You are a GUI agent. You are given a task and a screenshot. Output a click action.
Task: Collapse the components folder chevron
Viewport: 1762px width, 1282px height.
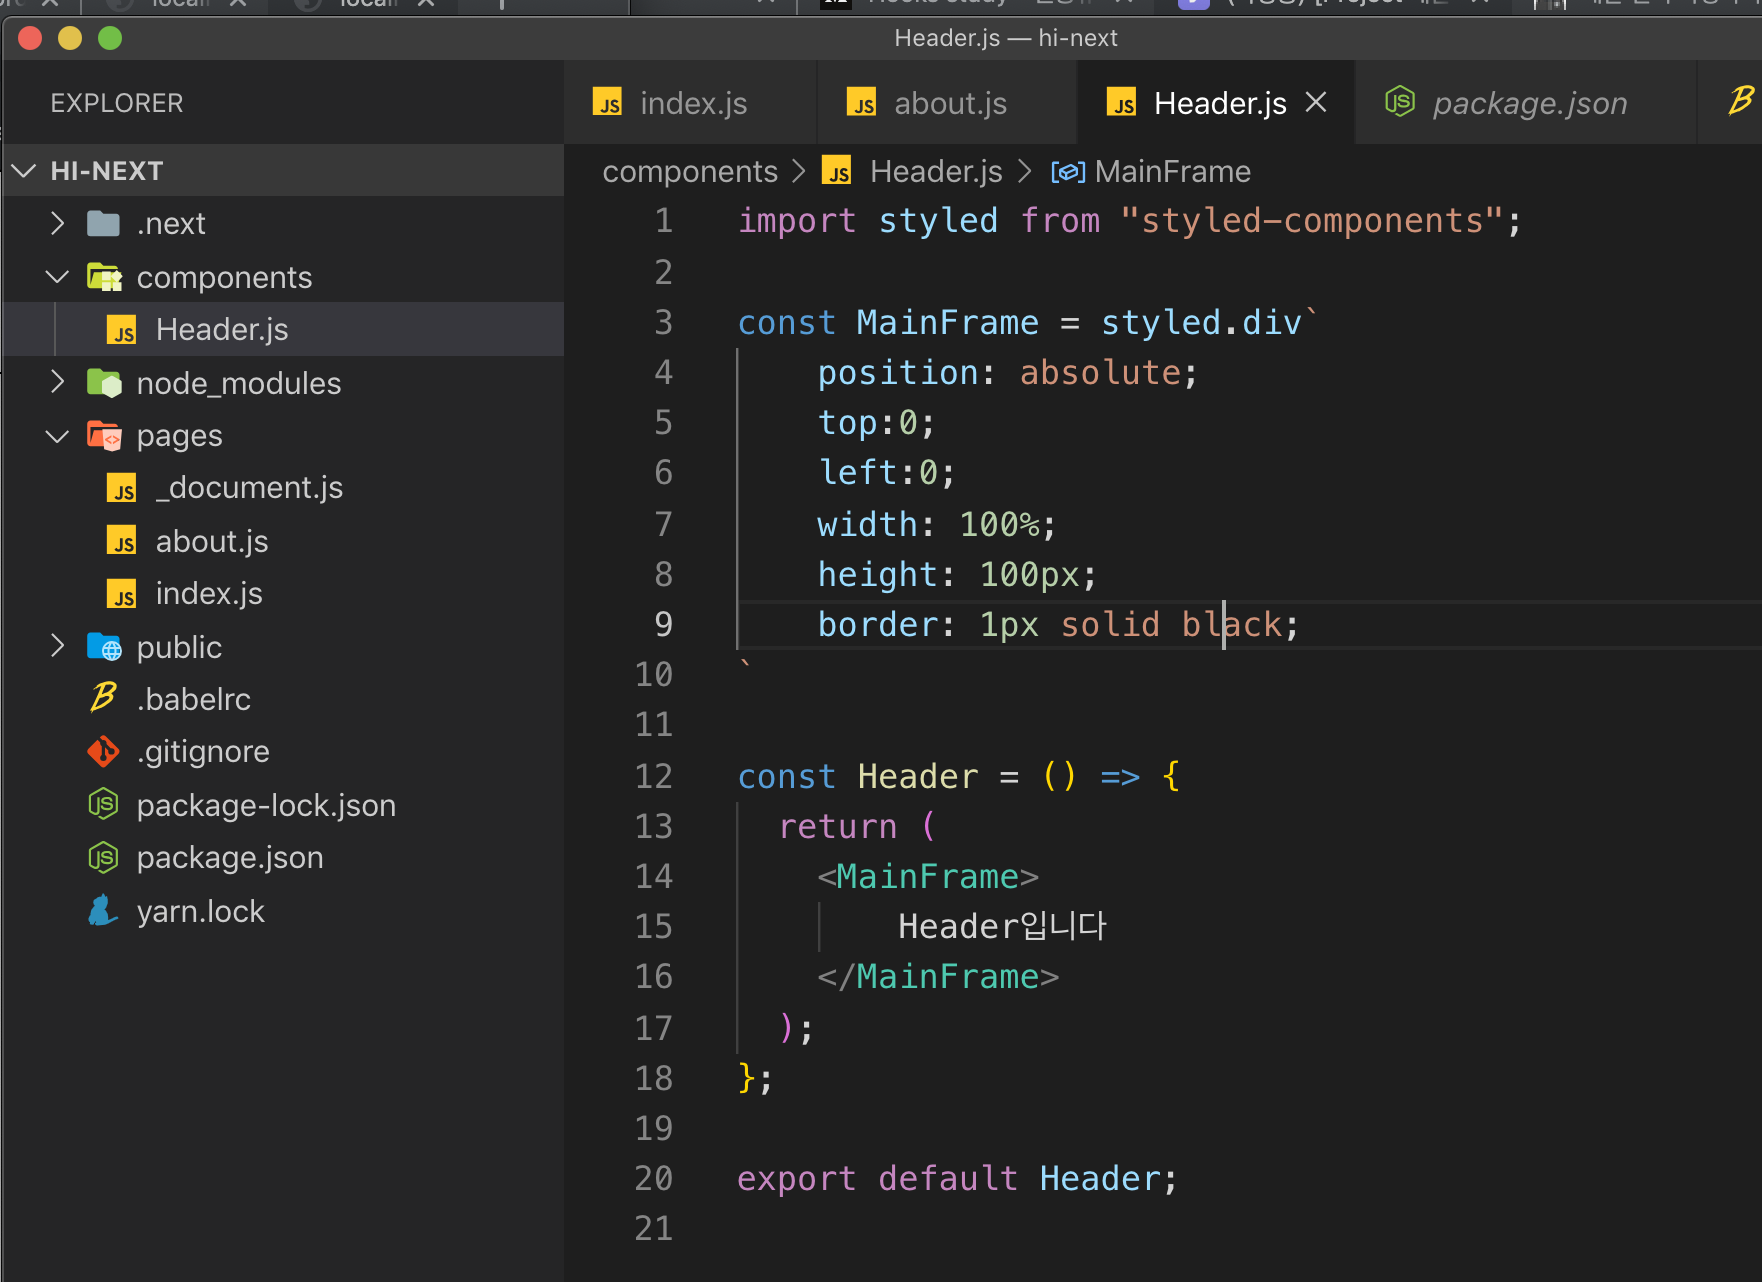(x=58, y=277)
